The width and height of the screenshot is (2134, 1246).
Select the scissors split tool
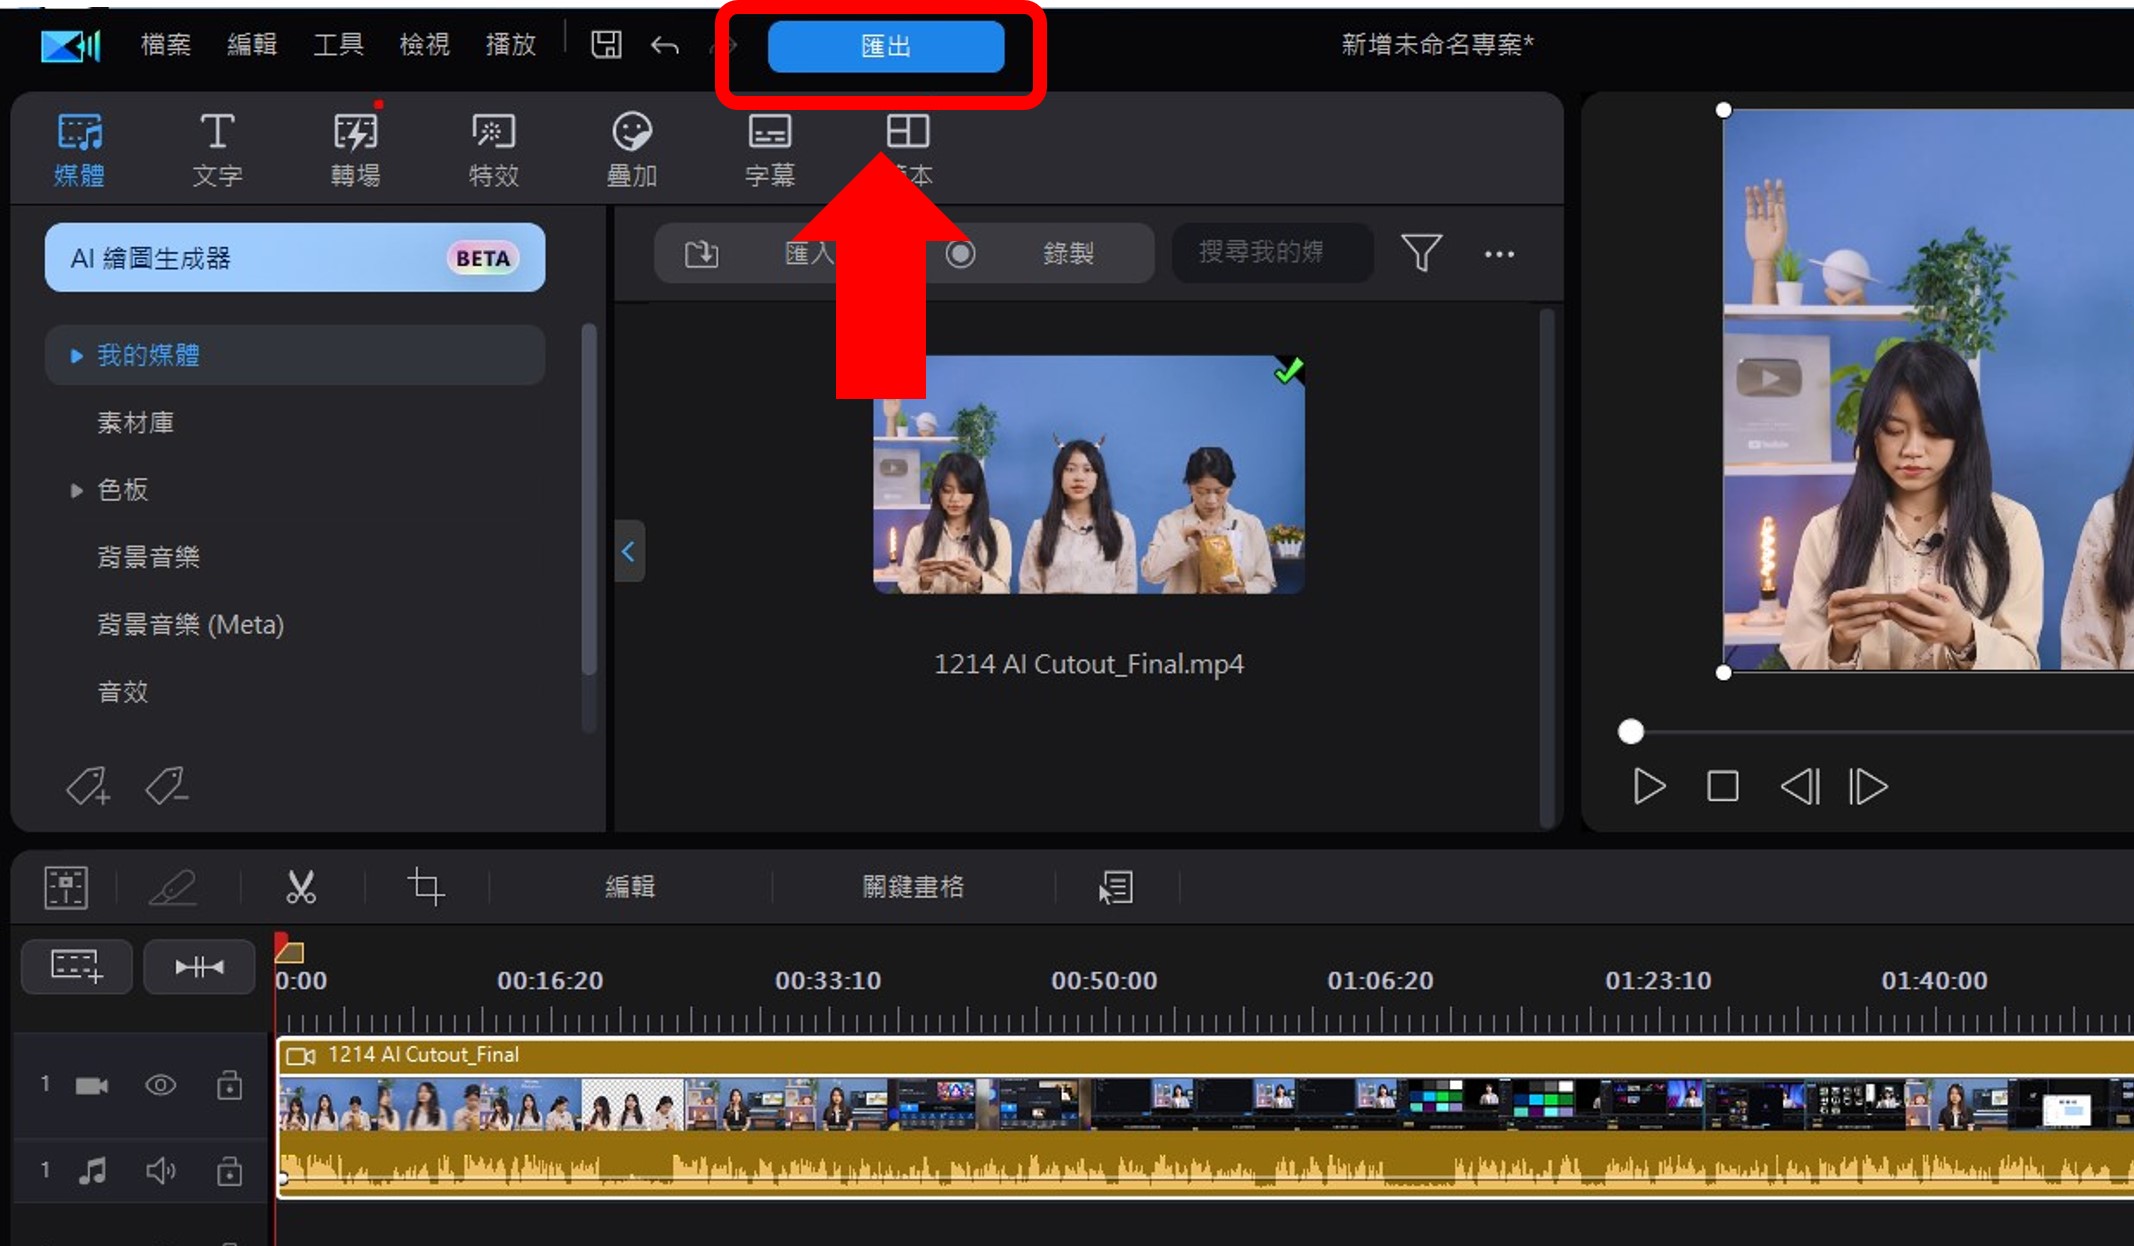[x=301, y=886]
